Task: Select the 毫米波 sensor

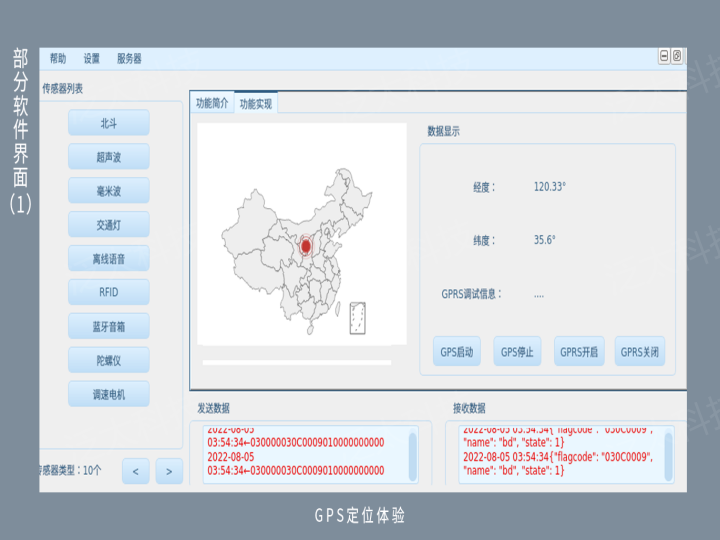Action: click(109, 191)
